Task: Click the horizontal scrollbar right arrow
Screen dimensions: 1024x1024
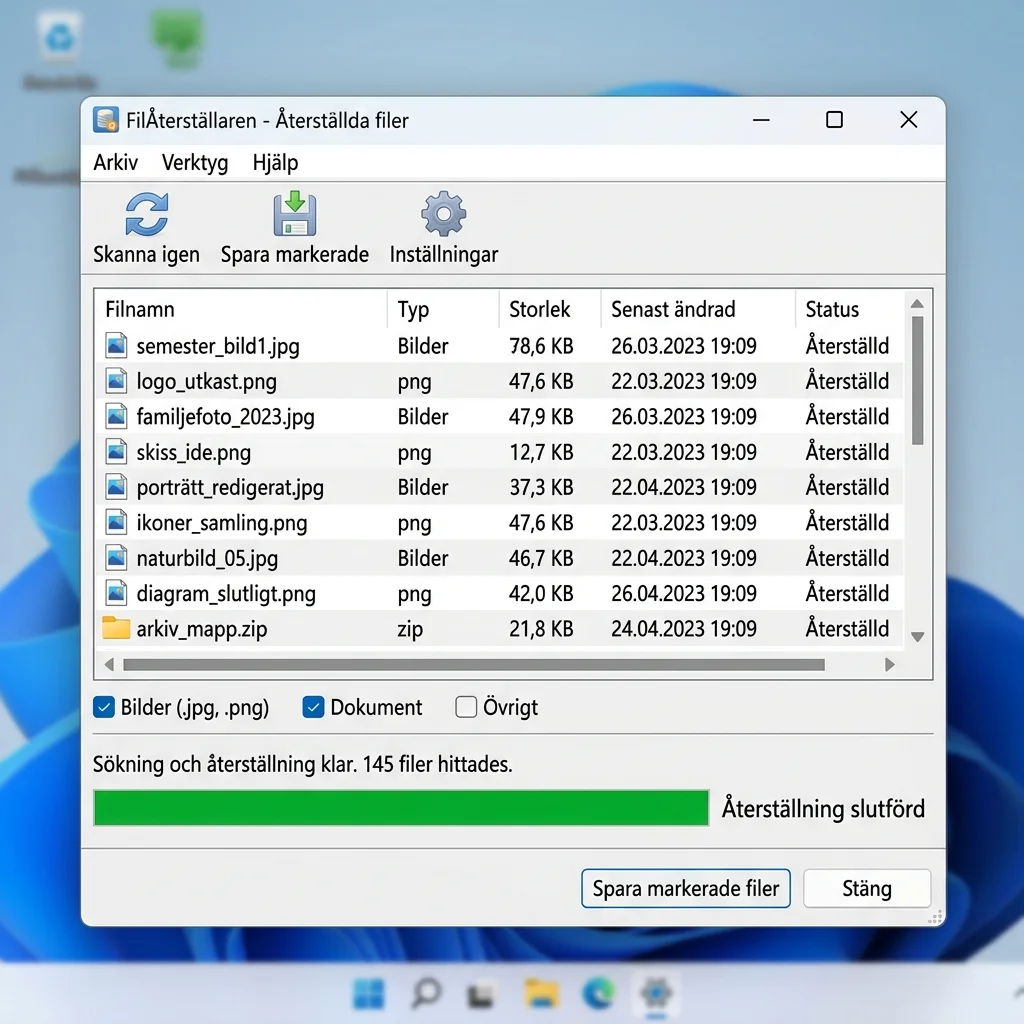Action: pyautogui.click(x=889, y=665)
